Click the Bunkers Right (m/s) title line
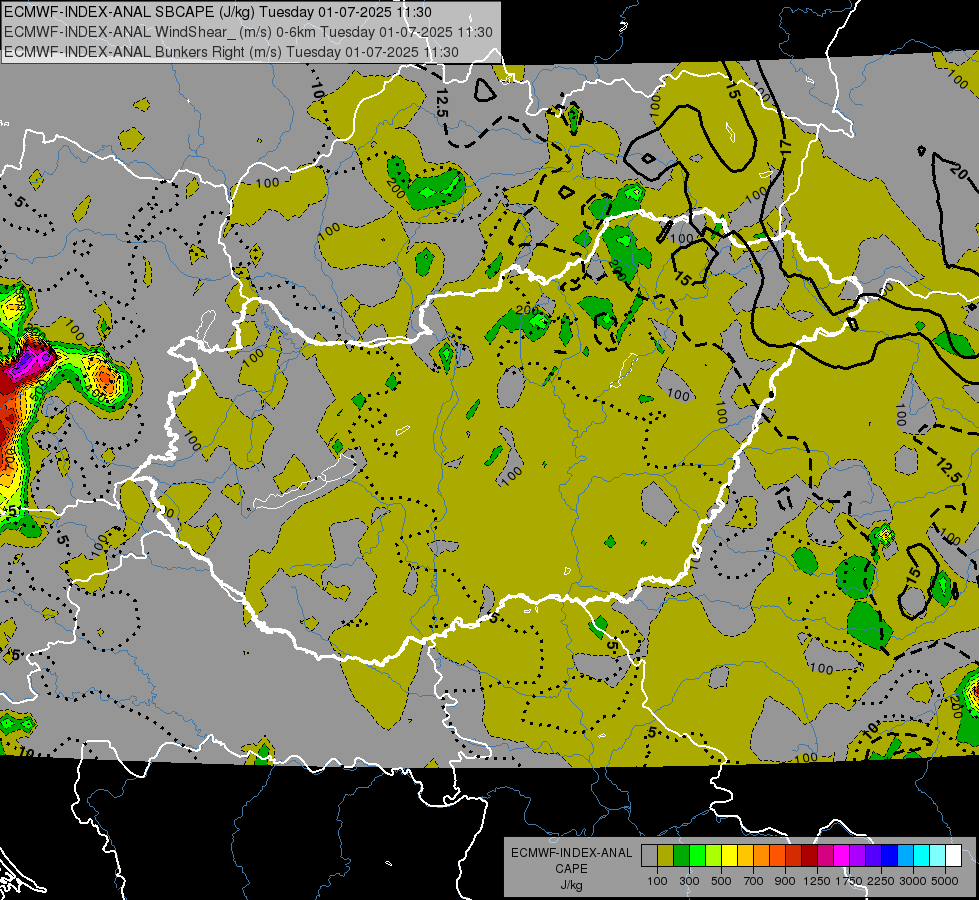Image resolution: width=979 pixels, height=900 pixels. coord(232,52)
